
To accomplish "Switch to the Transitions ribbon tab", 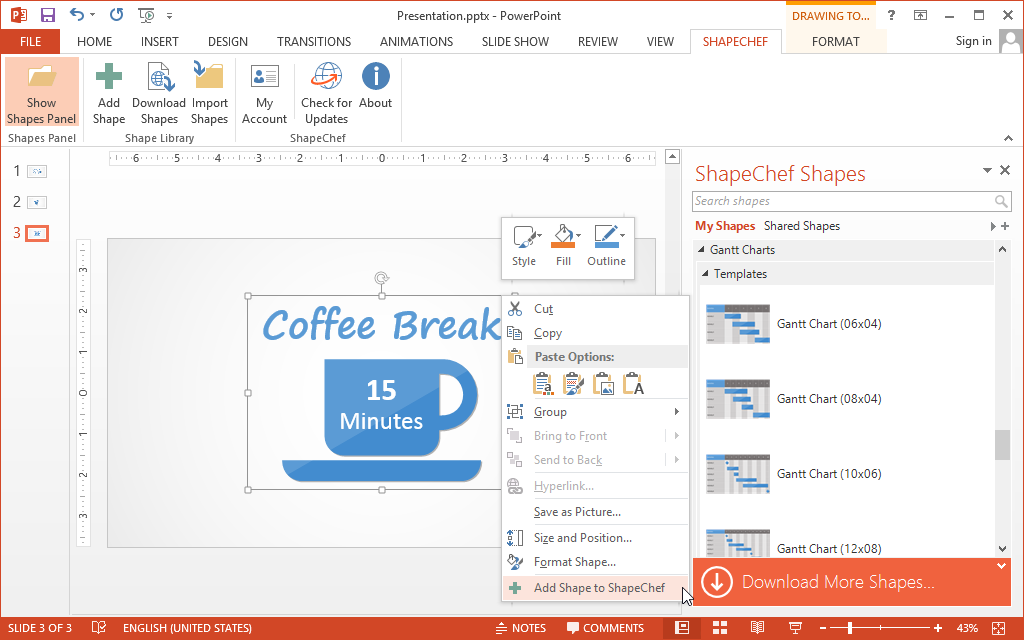I will tap(314, 42).
